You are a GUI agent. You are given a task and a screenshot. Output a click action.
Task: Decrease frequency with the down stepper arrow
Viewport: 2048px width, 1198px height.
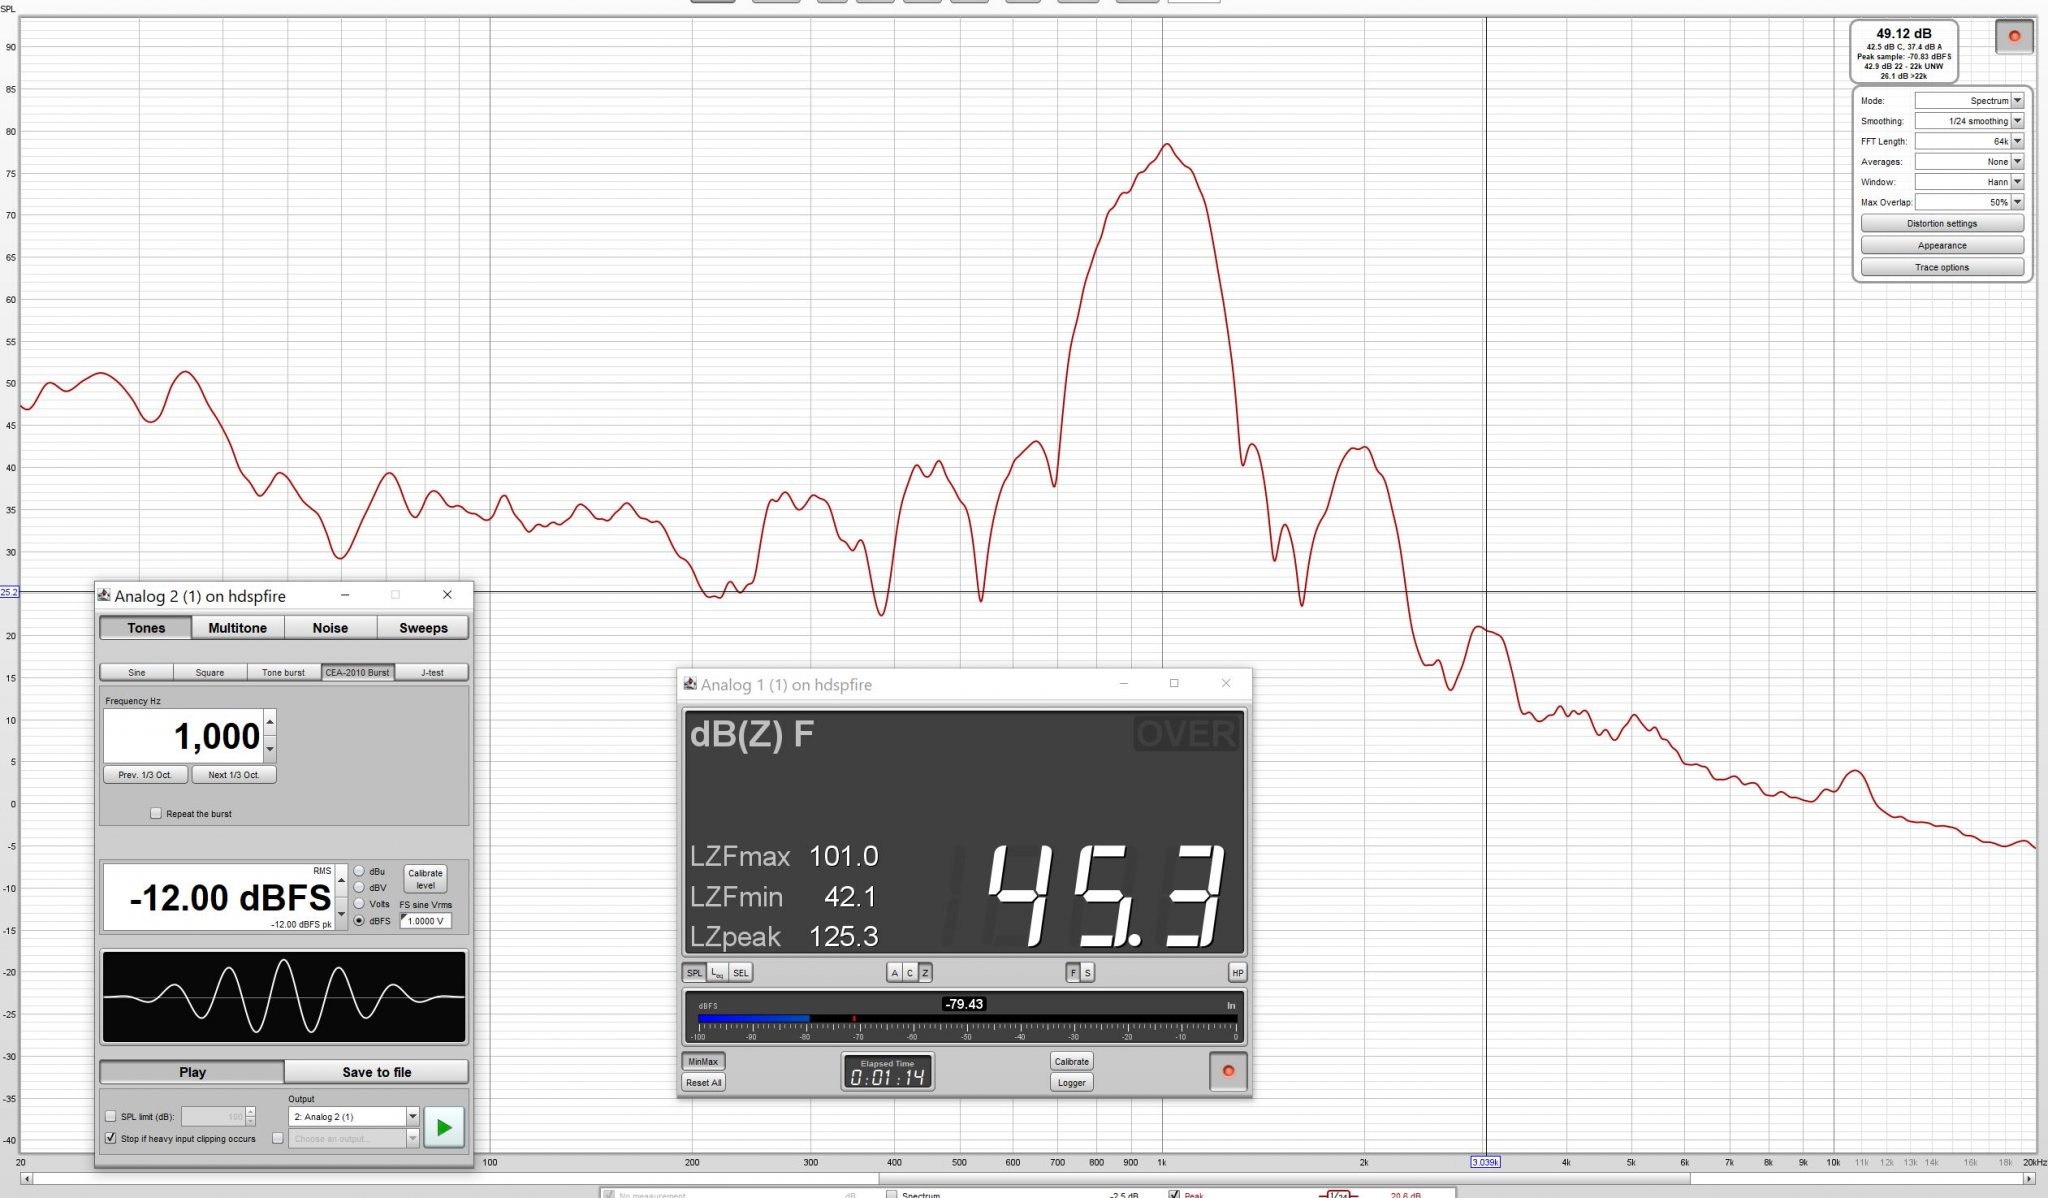[270, 749]
